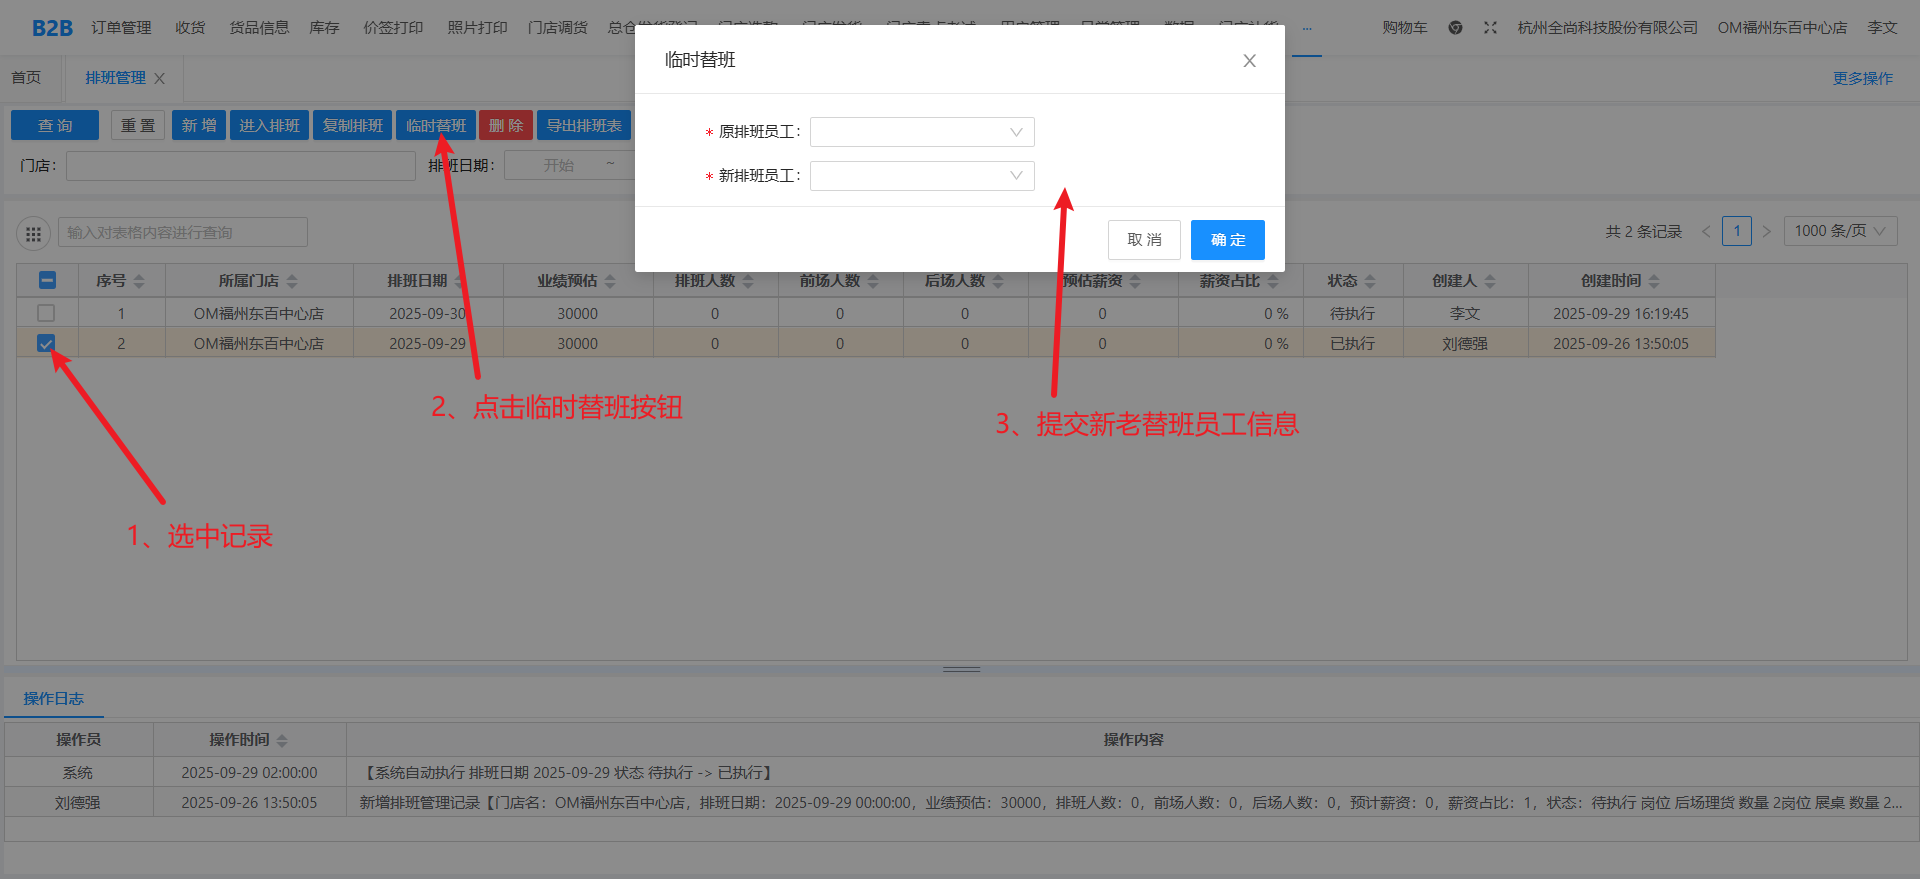Click the fullscreen toggle icon in header

[1490, 28]
